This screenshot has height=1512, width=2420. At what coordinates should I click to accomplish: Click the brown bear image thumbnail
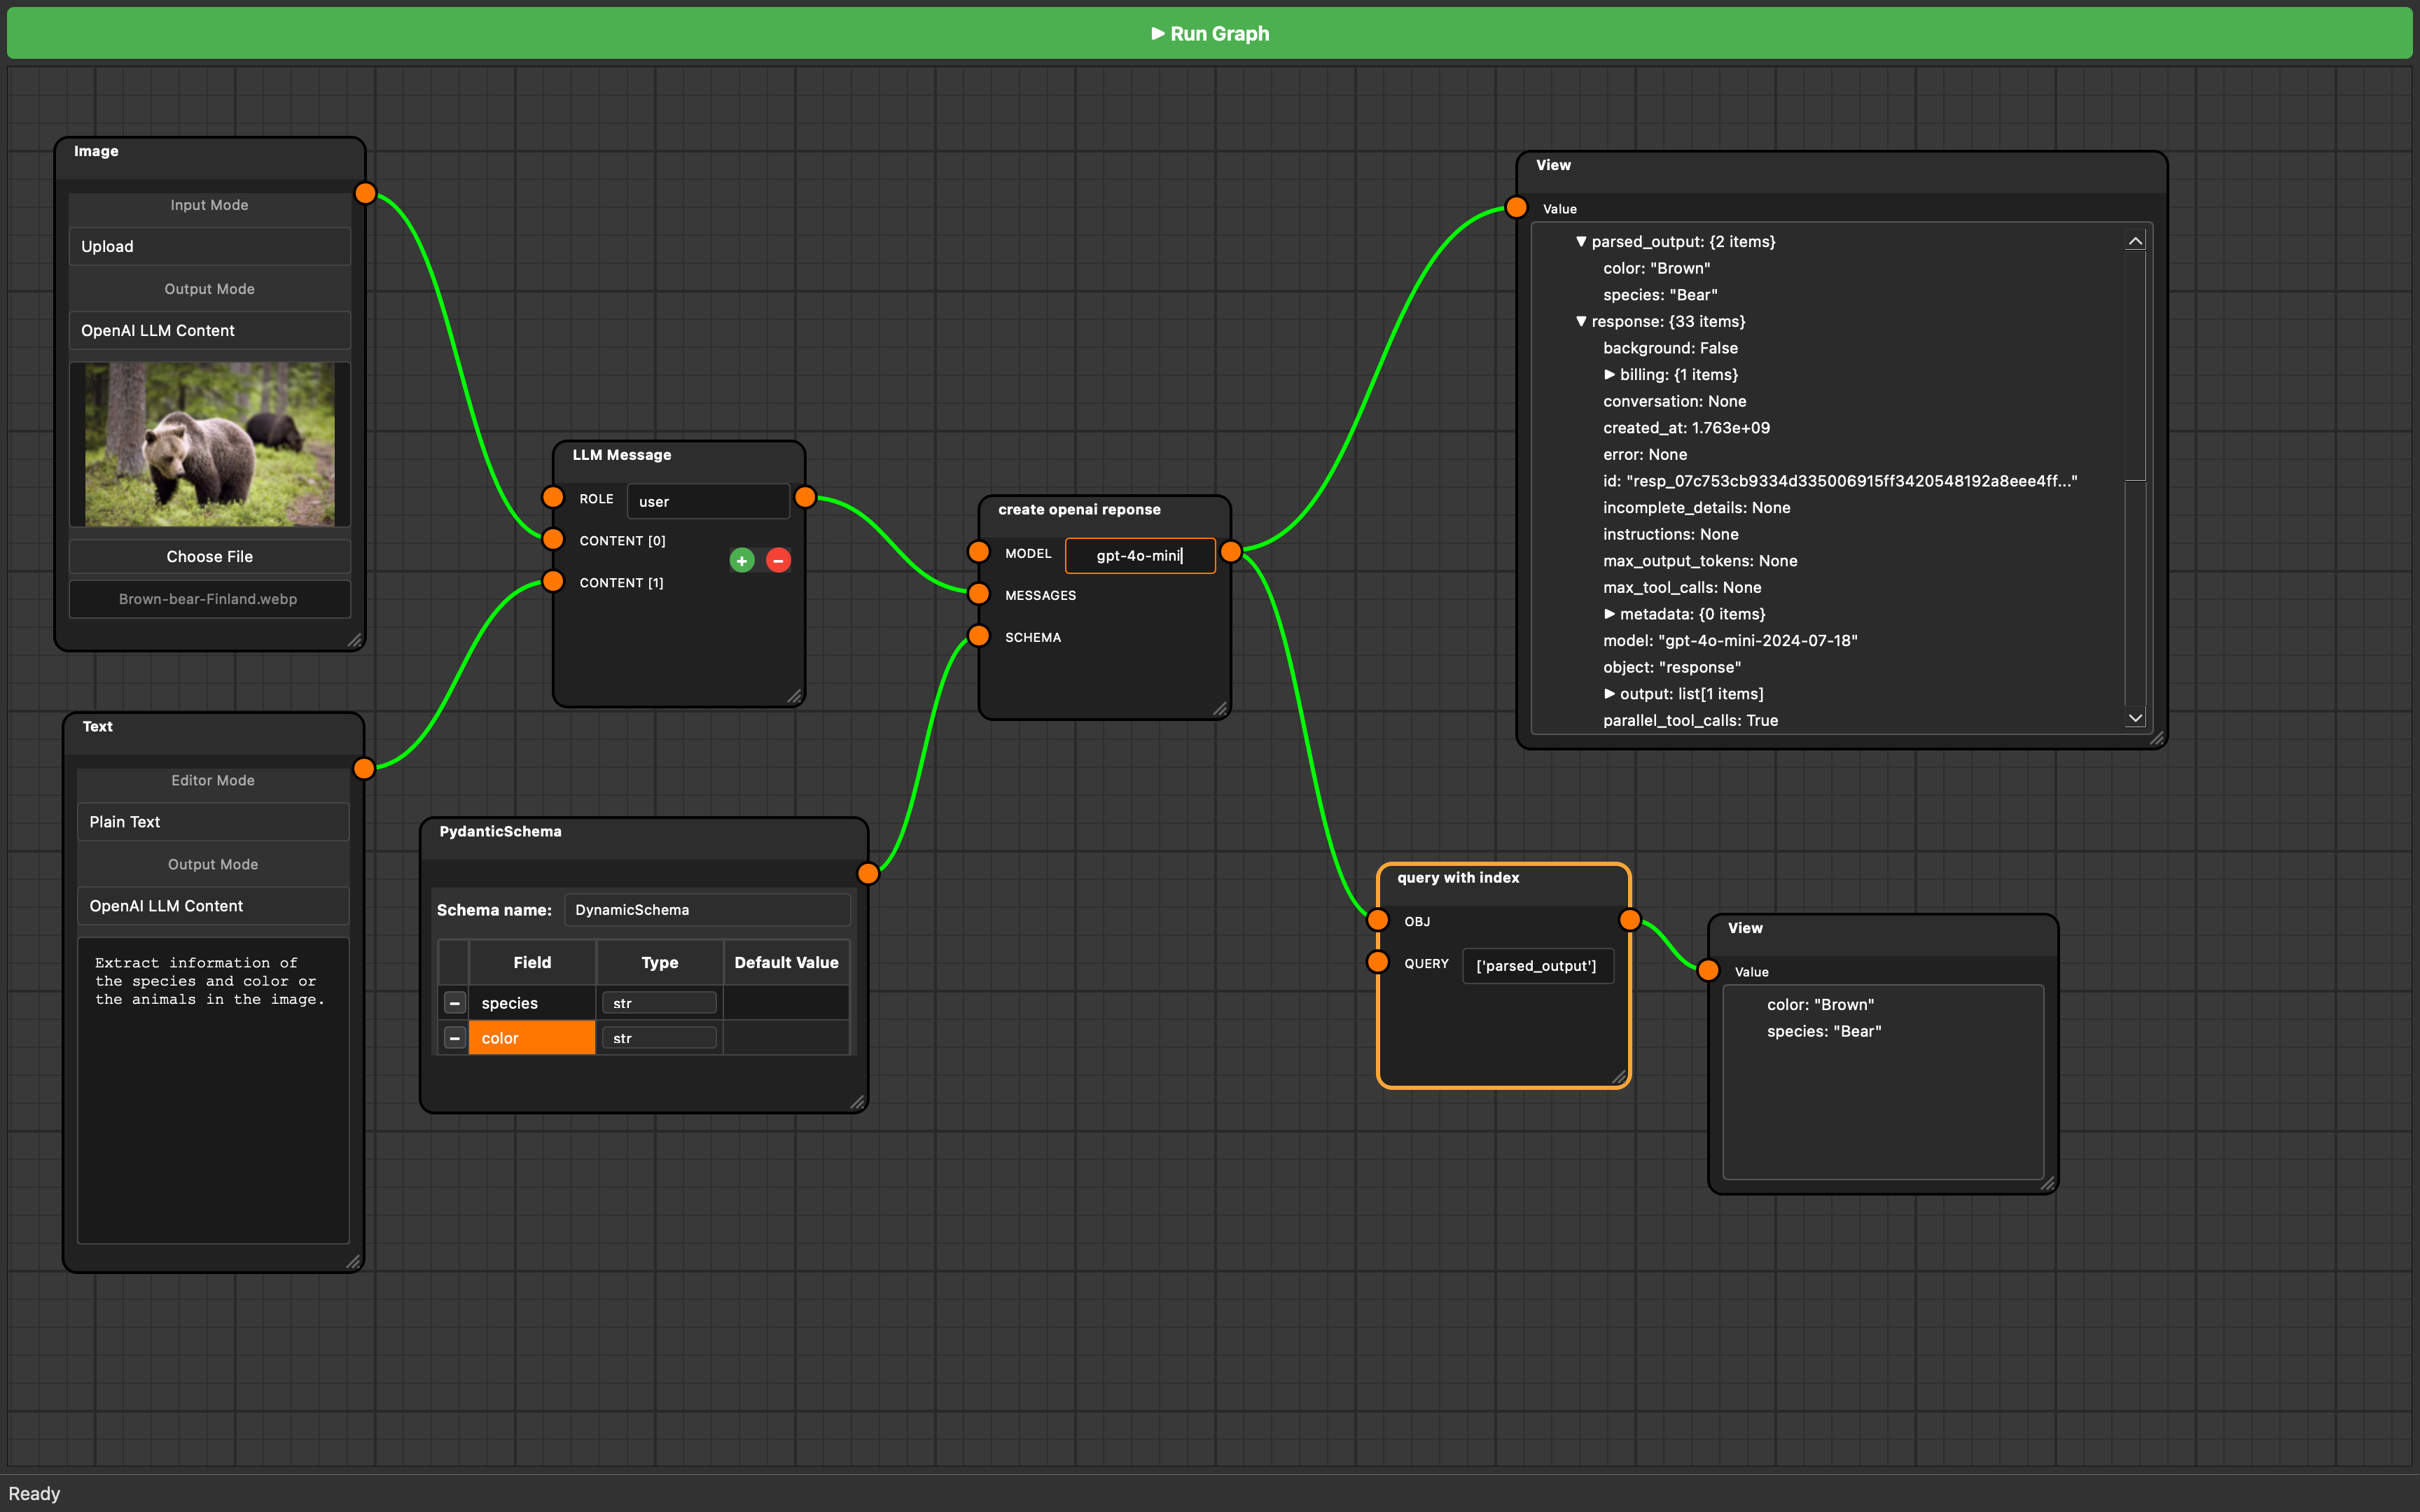[209, 444]
